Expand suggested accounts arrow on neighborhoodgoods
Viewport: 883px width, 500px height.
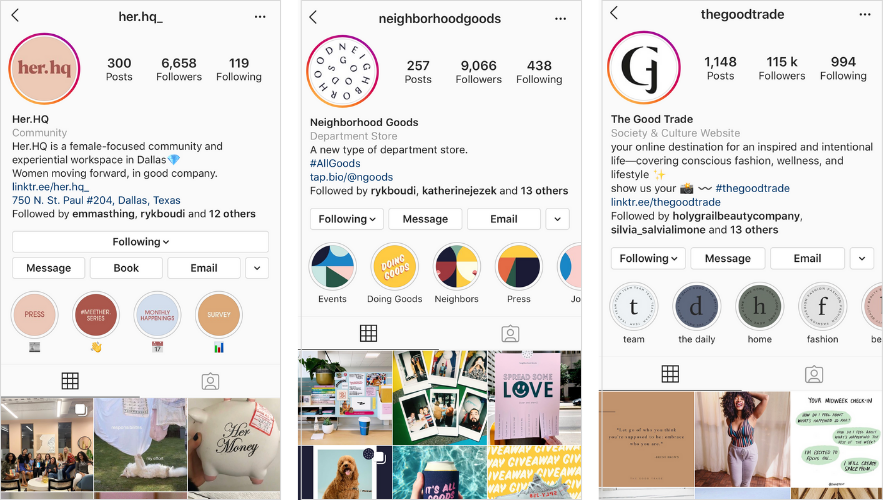(558, 219)
